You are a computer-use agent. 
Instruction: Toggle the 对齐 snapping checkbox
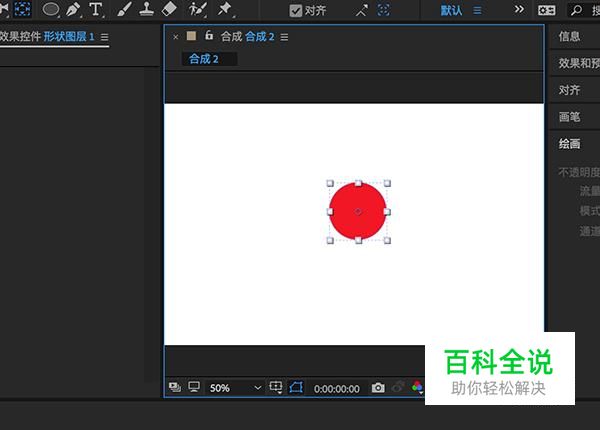pyautogui.click(x=296, y=10)
